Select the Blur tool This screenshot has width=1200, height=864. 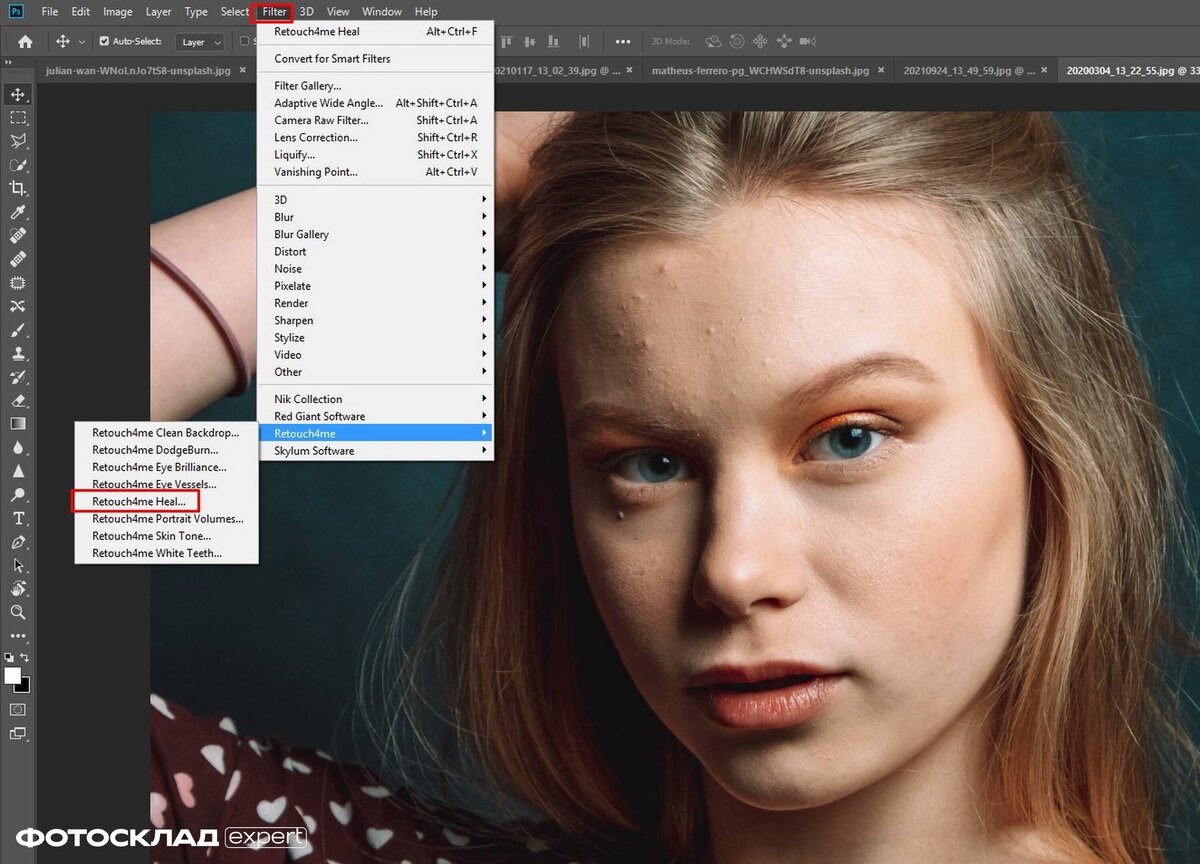point(18,447)
